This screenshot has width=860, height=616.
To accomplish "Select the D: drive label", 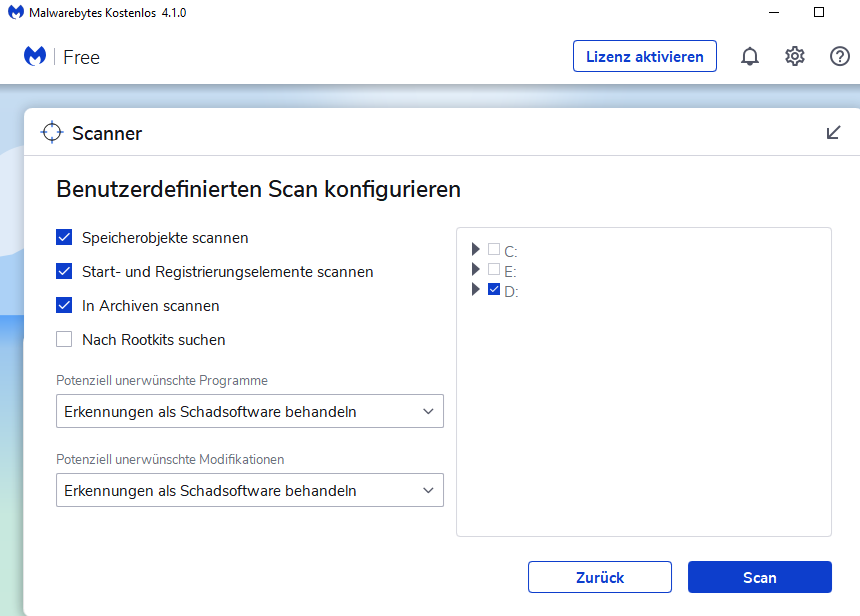I will click(x=511, y=292).
